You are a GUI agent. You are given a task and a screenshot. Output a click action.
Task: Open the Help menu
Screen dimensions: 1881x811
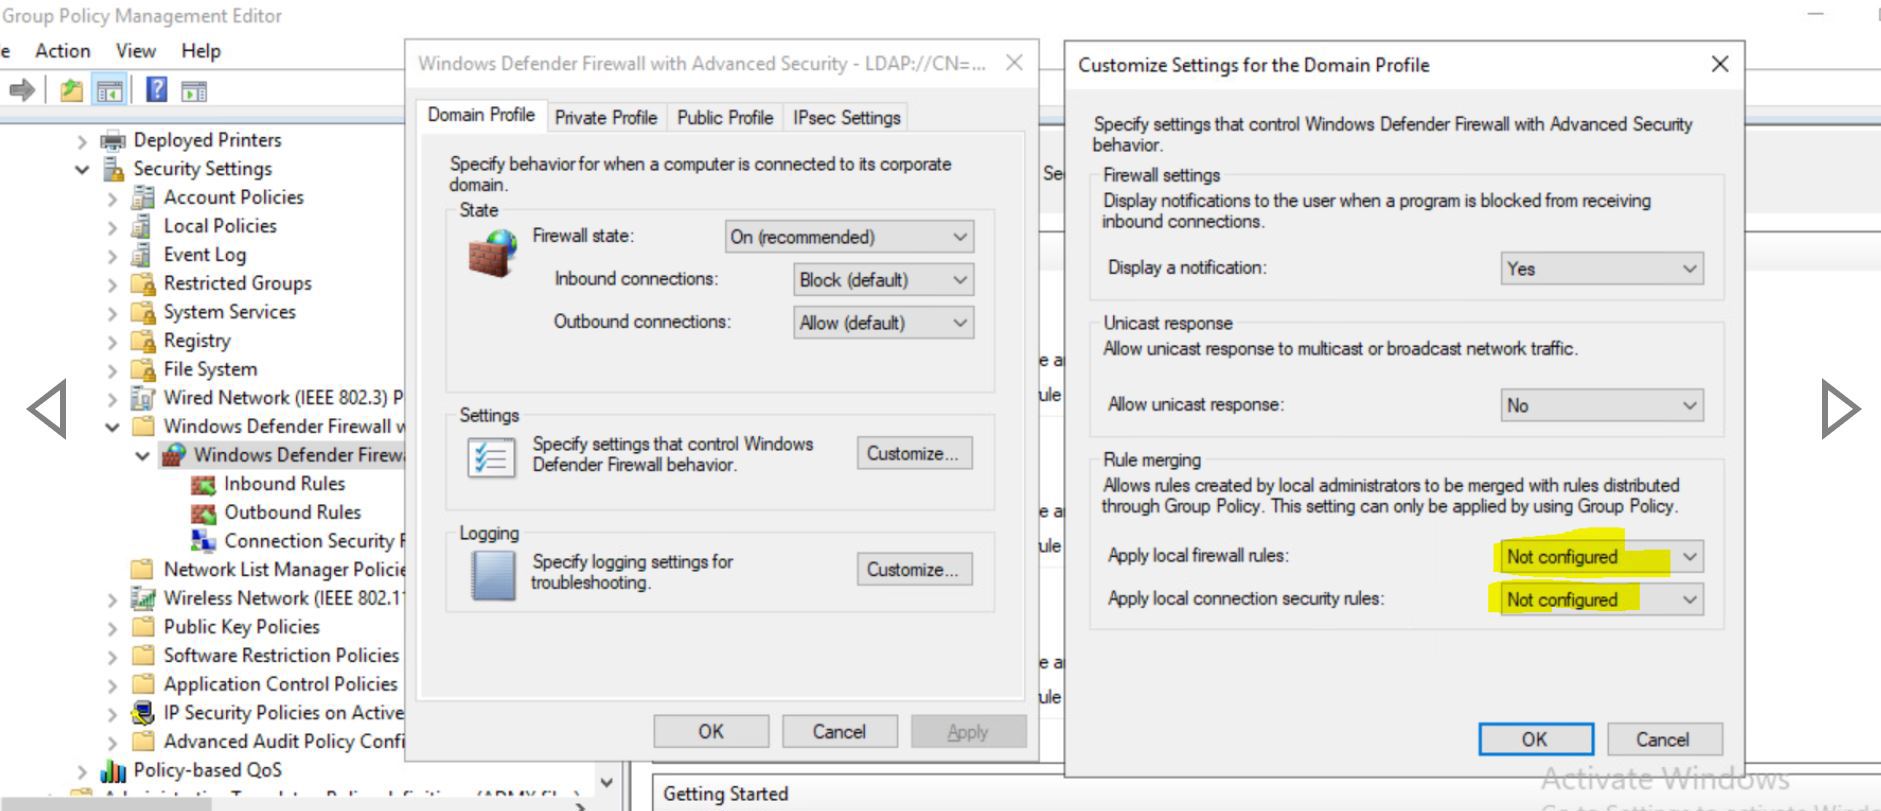point(200,51)
